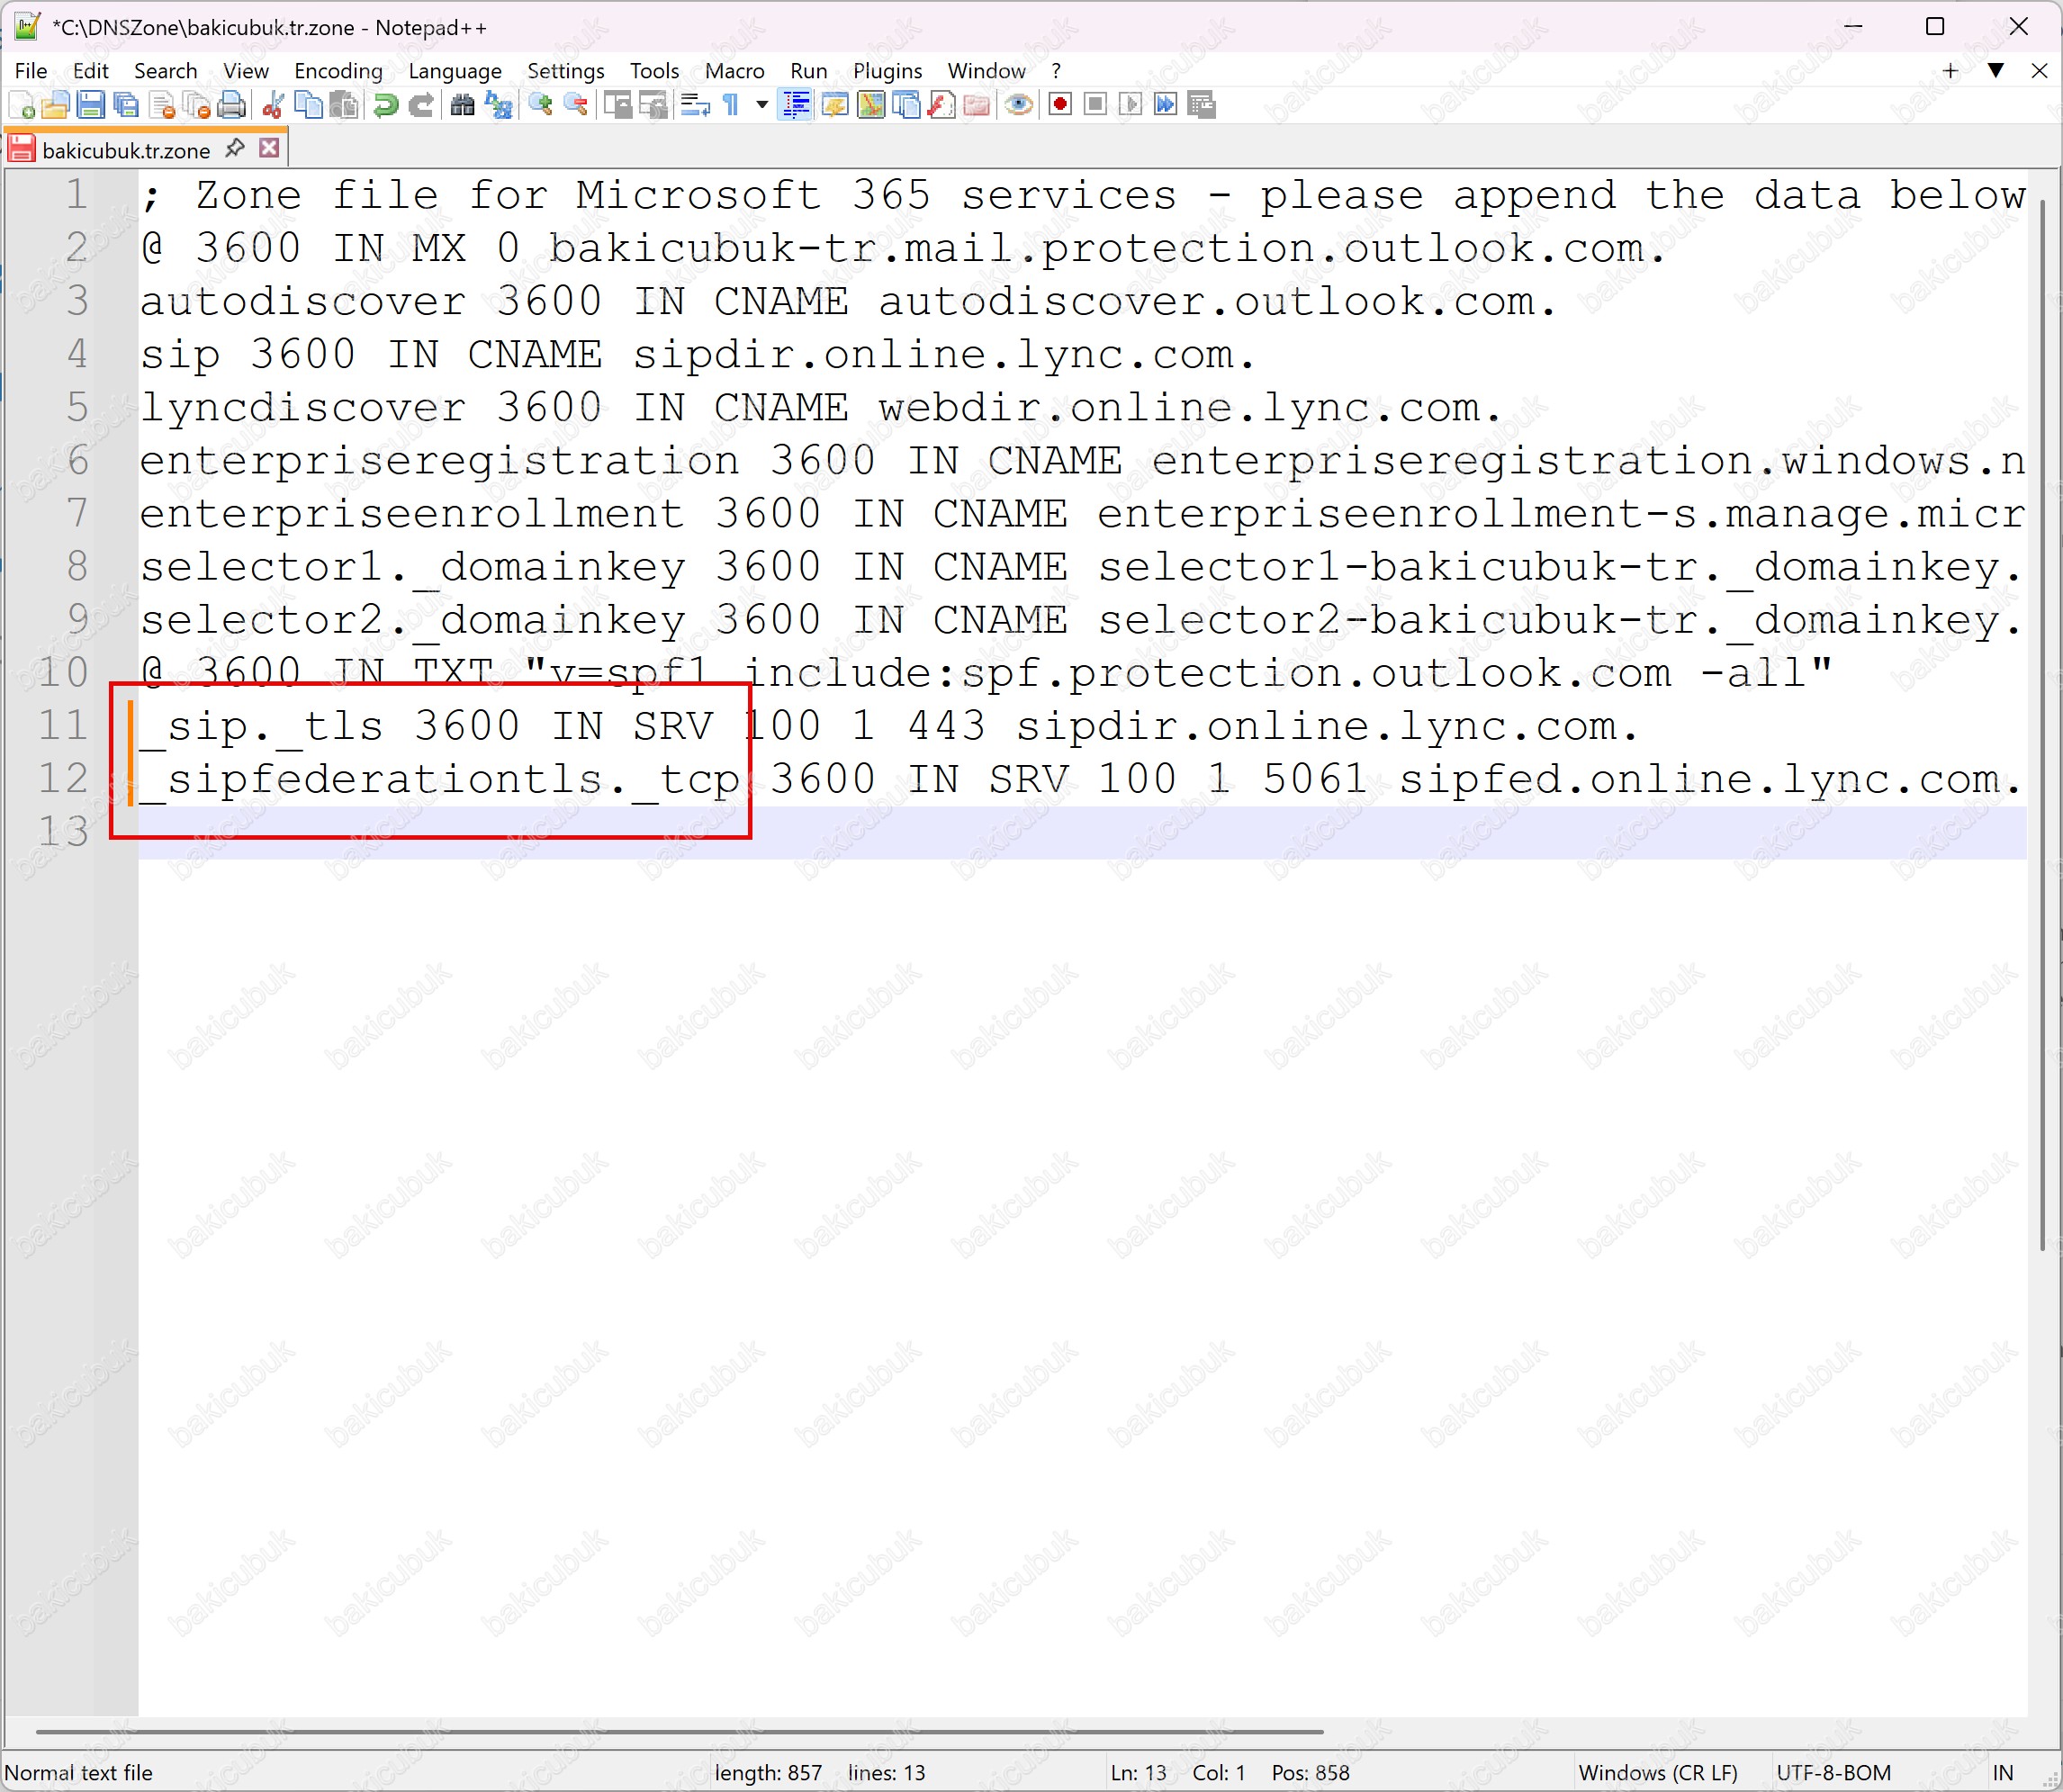
Task: Open the UTF-8-BOM encoding status field
Action: point(1833,1773)
